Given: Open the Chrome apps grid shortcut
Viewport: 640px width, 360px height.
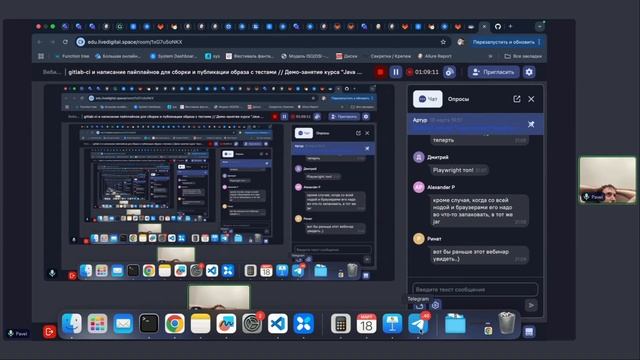Looking at the screenshot, I should click(41, 56).
